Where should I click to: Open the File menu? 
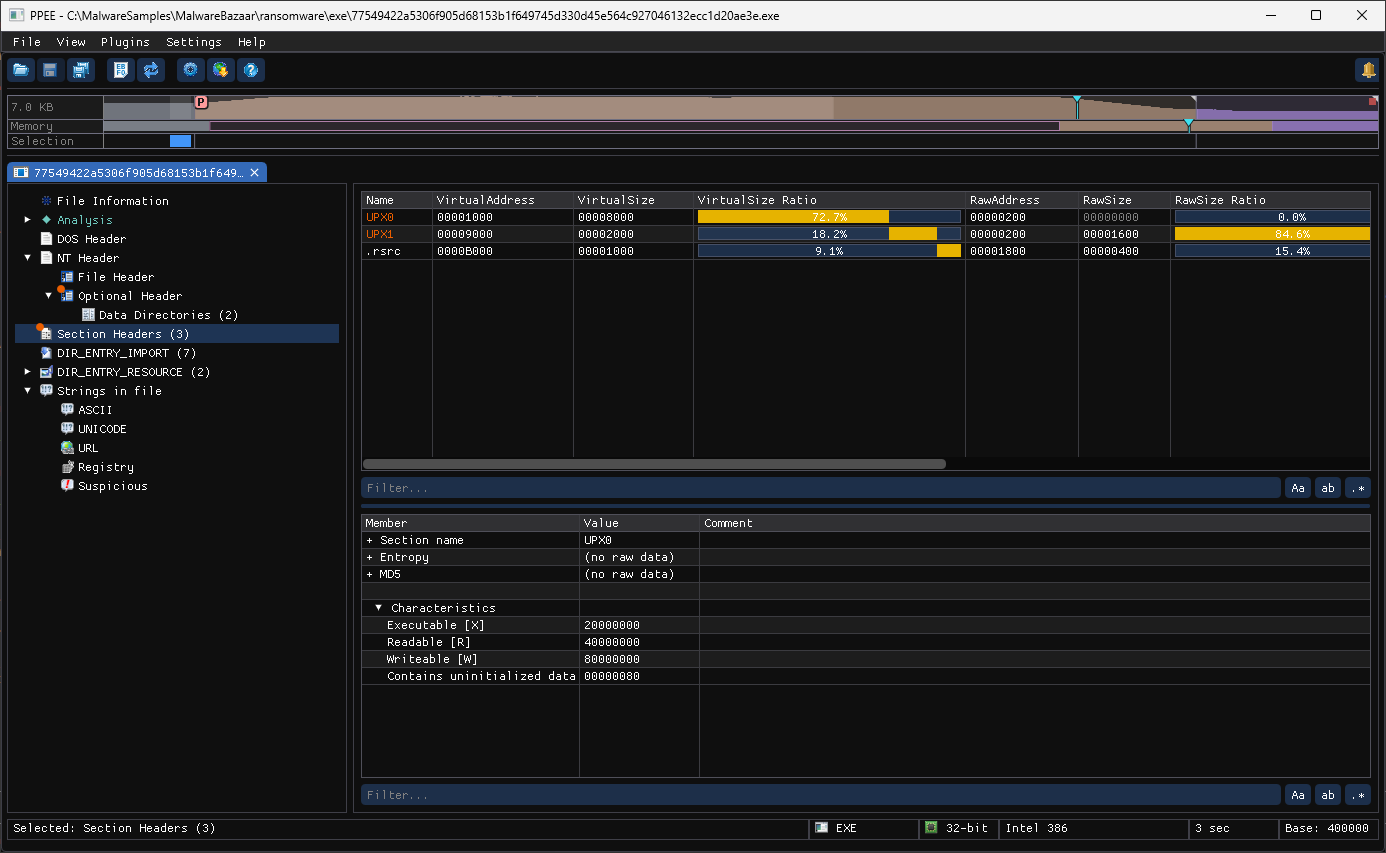coord(27,42)
